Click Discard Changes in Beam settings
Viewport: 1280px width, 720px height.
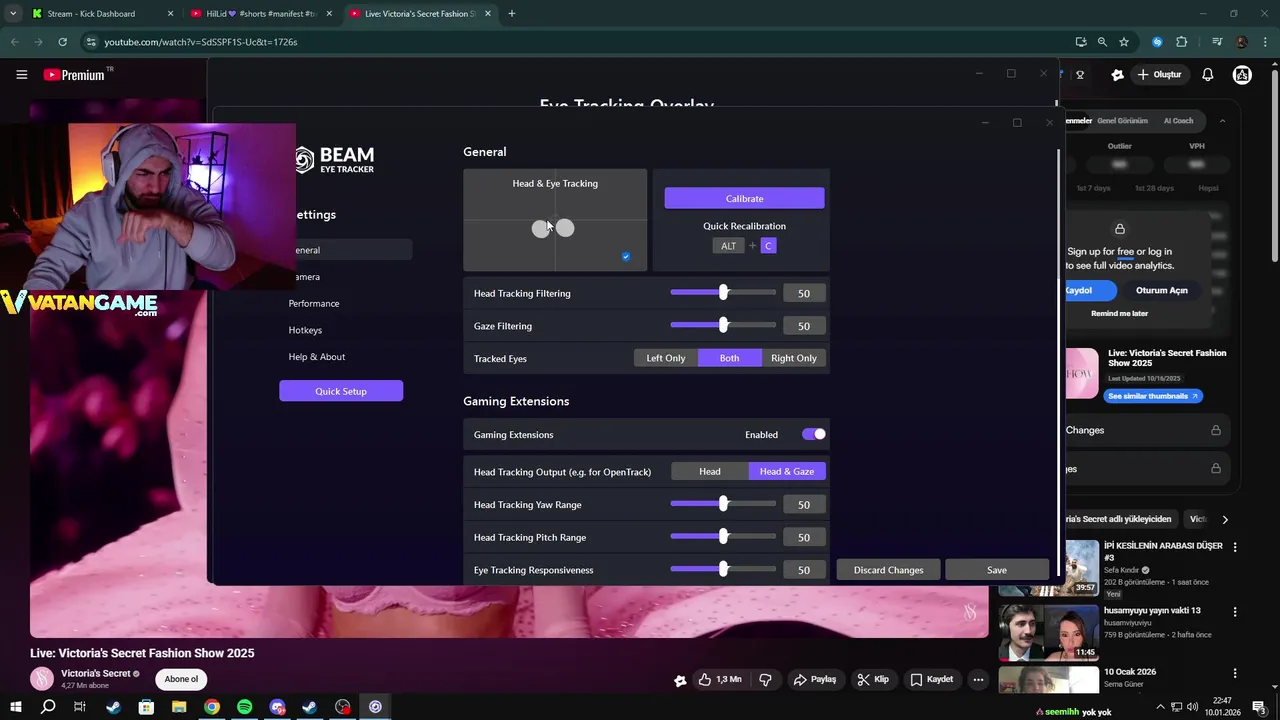click(x=888, y=570)
